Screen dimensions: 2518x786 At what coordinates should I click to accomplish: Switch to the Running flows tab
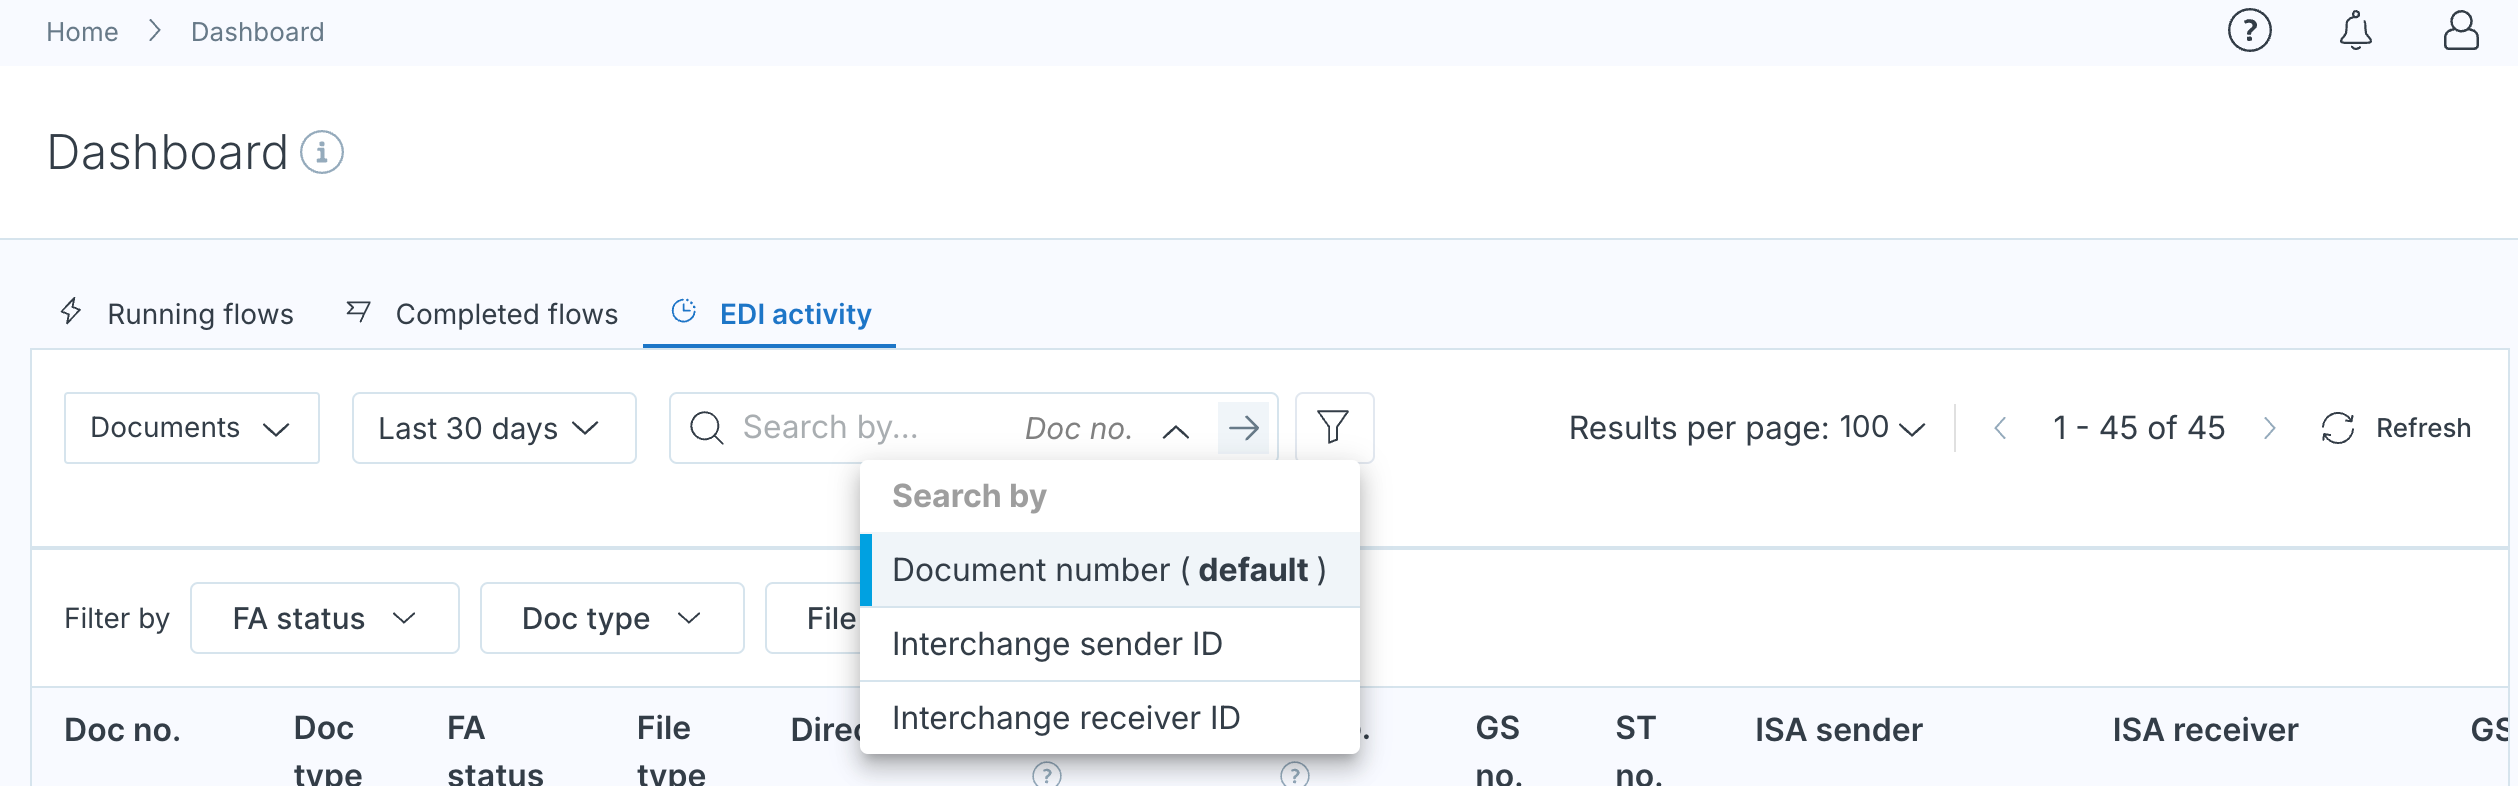coord(176,314)
